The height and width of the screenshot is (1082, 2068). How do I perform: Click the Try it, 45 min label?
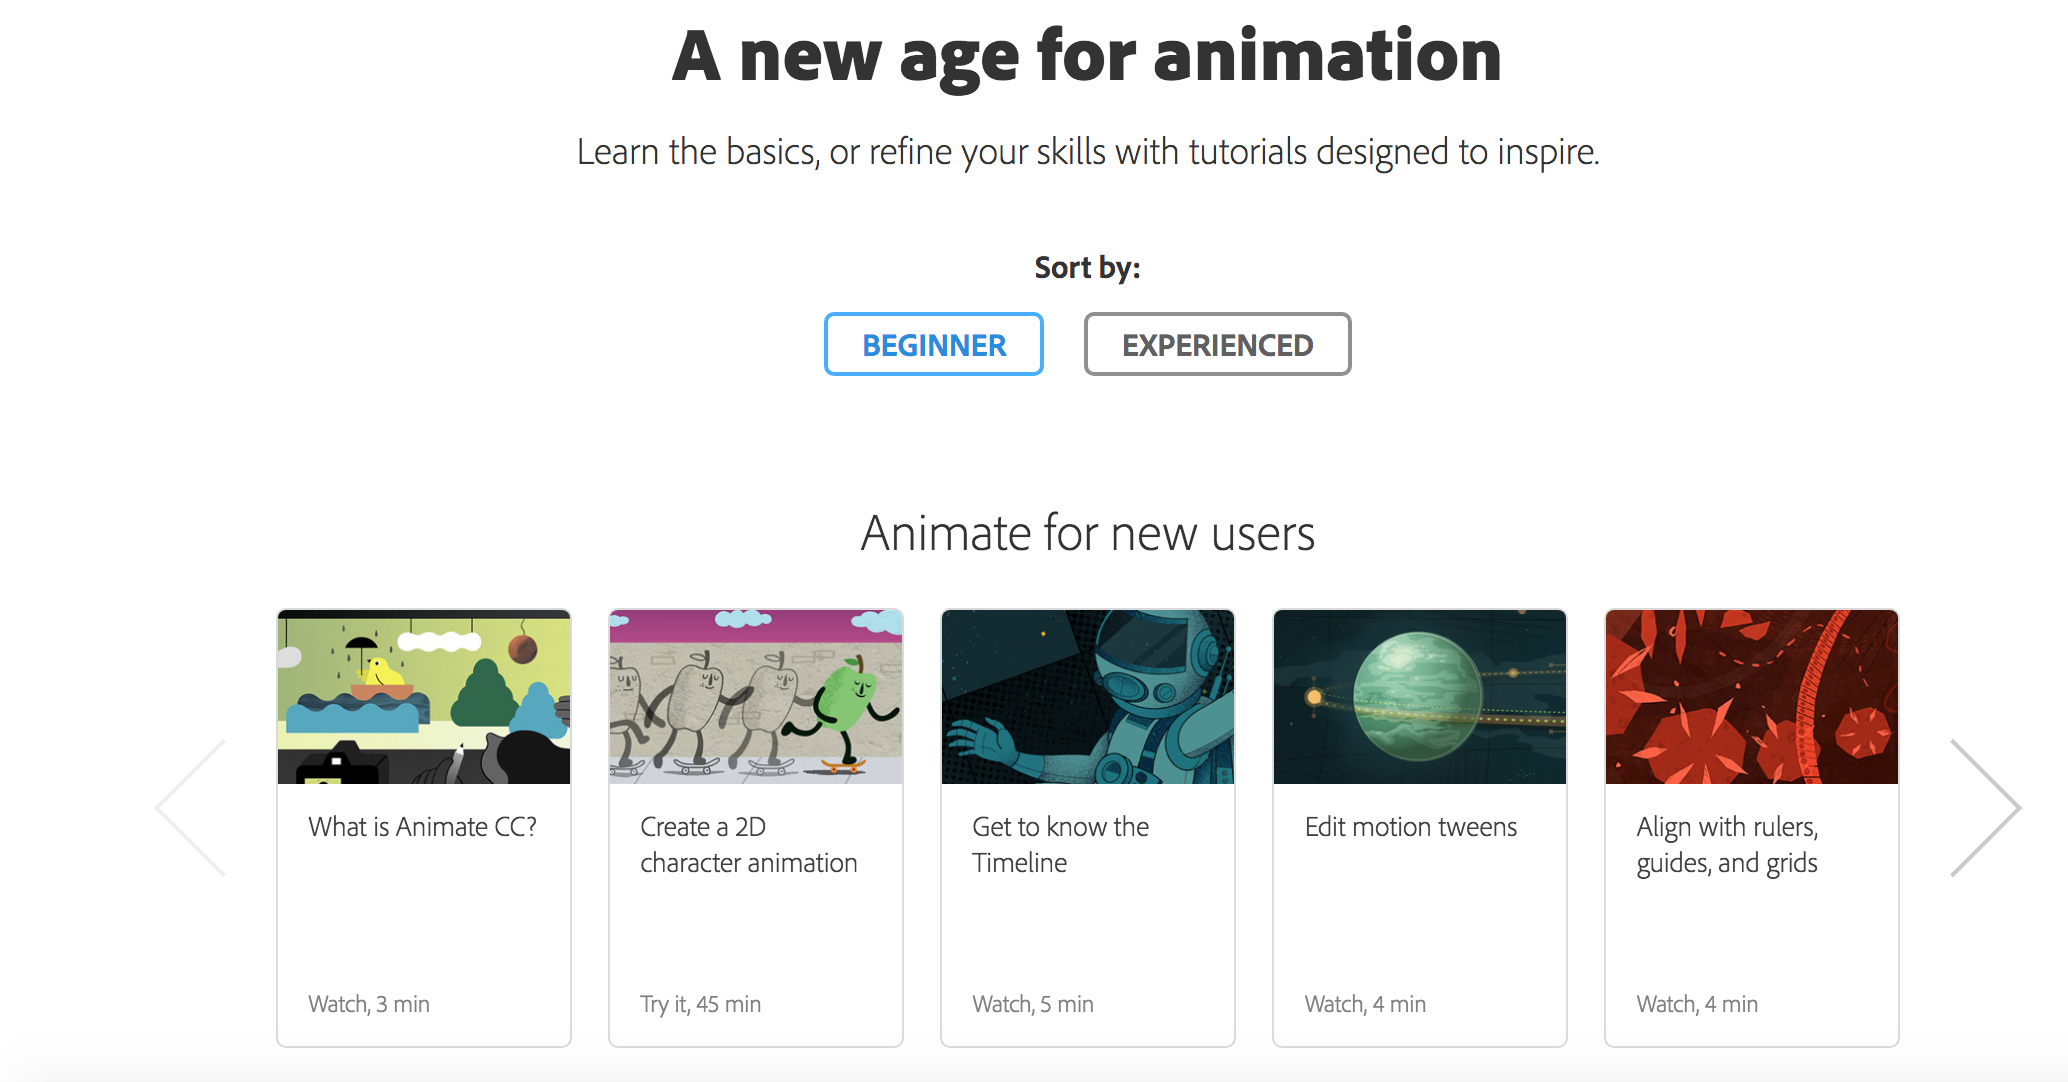click(700, 1004)
